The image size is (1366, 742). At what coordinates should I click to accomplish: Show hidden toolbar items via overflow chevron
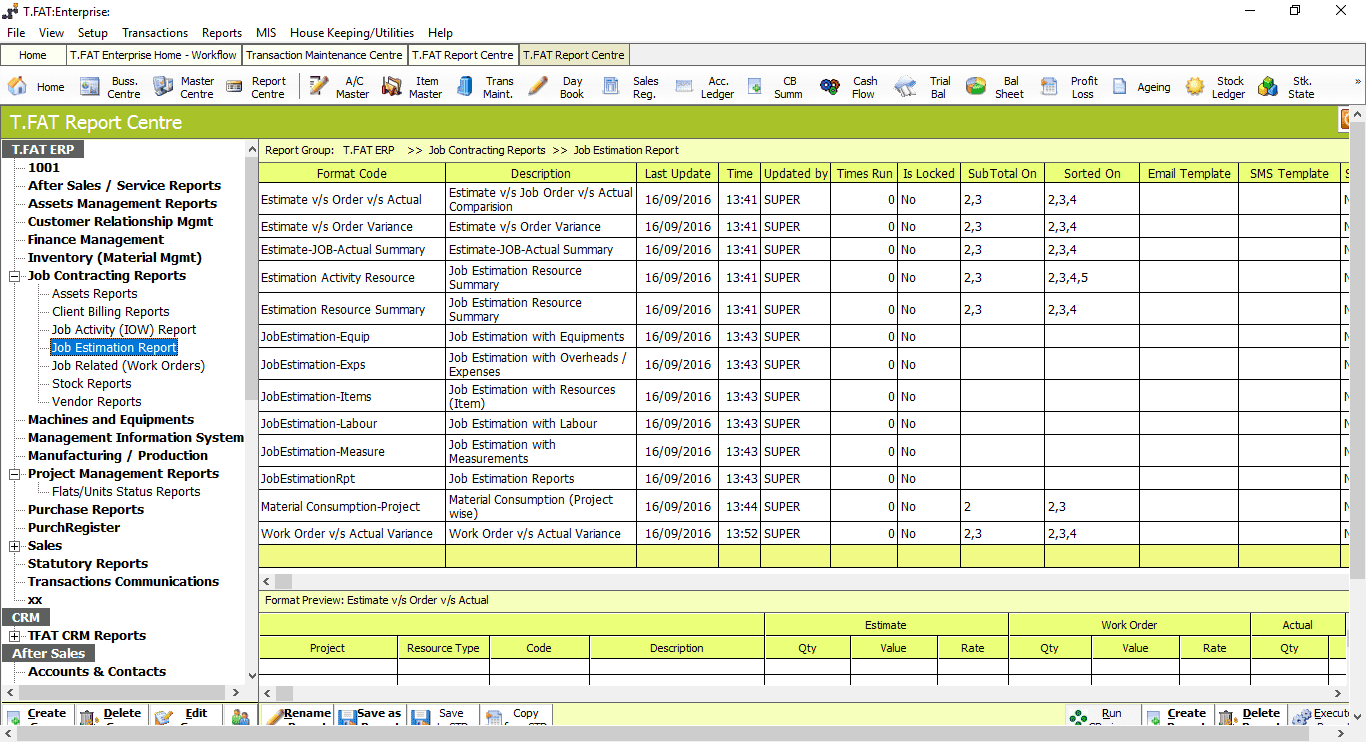tap(1357, 82)
